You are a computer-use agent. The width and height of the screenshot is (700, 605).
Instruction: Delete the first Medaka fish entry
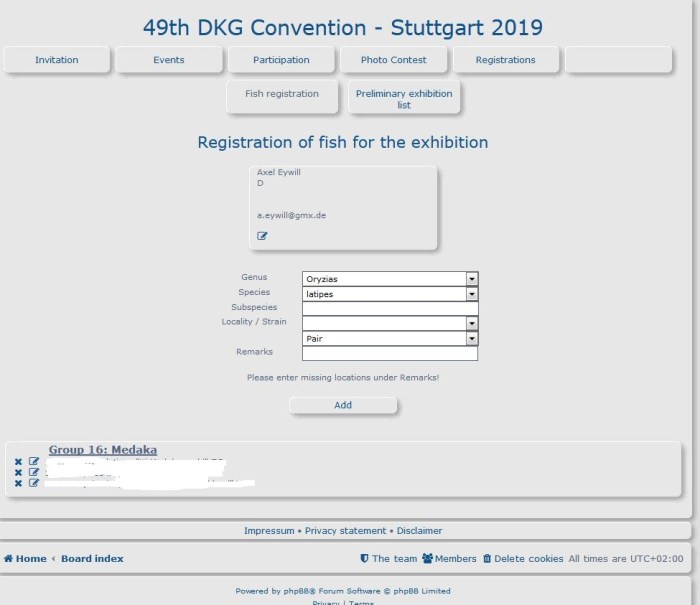pyautogui.click(x=18, y=462)
